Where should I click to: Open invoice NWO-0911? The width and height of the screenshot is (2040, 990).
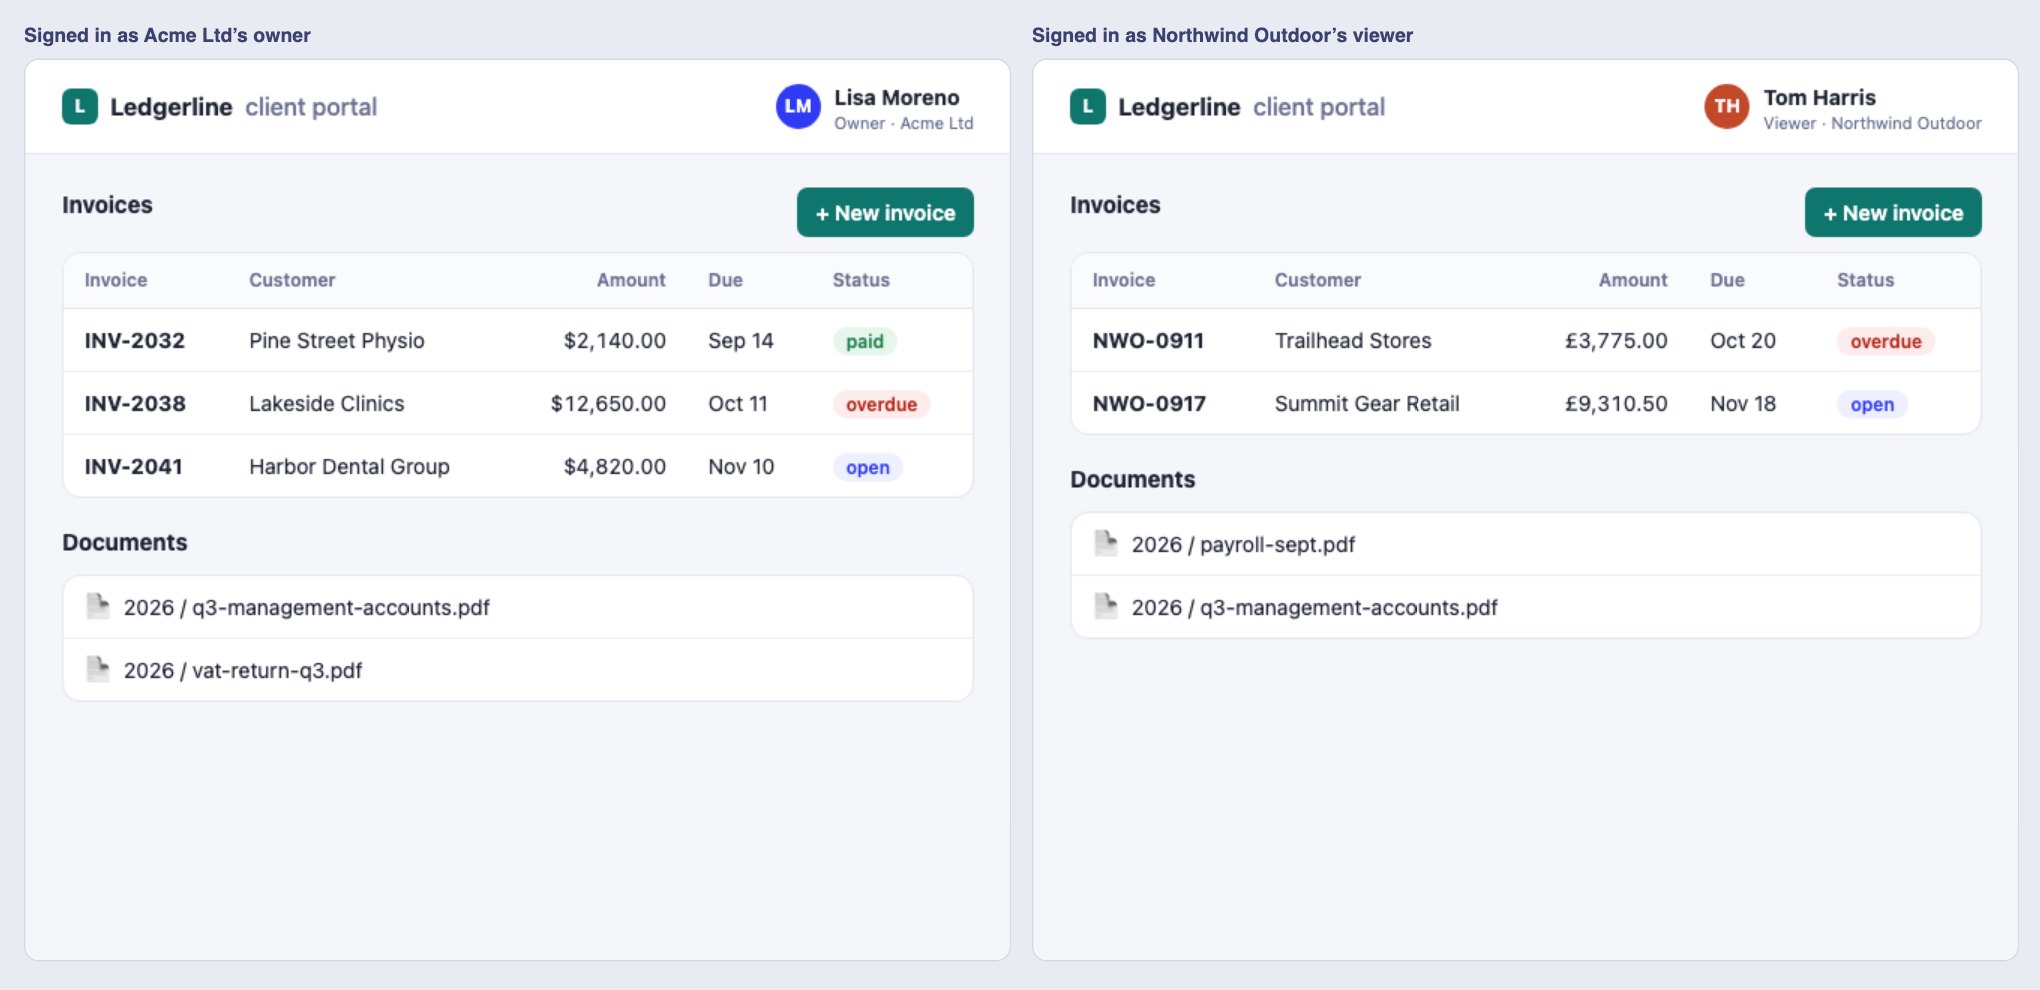pyautogui.click(x=1148, y=341)
